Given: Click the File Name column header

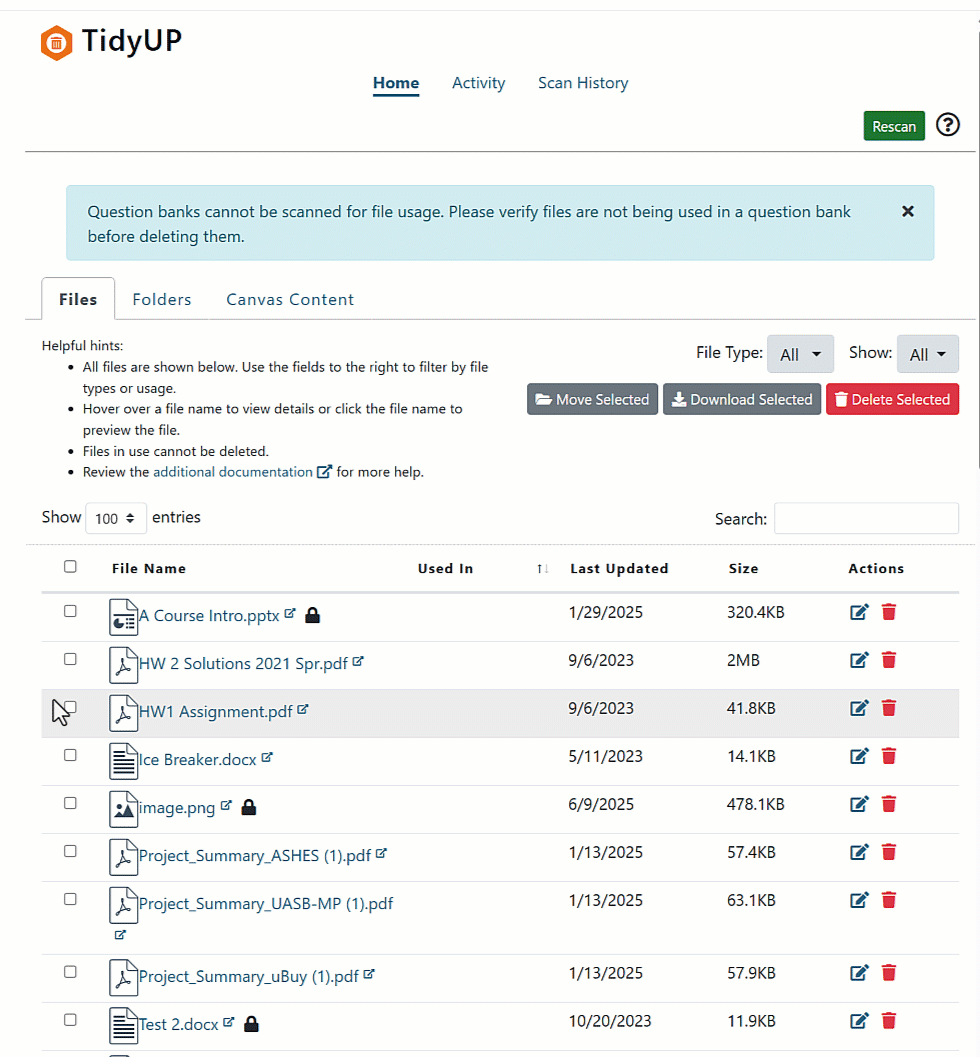Looking at the screenshot, I should point(149,568).
